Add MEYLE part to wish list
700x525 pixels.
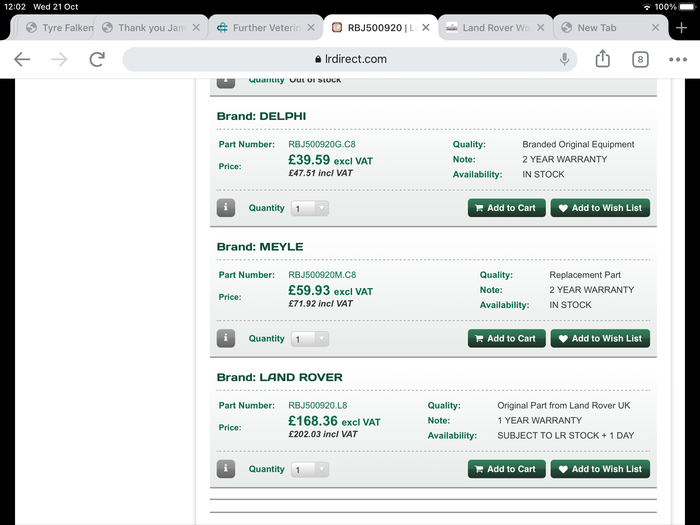coord(600,338)
